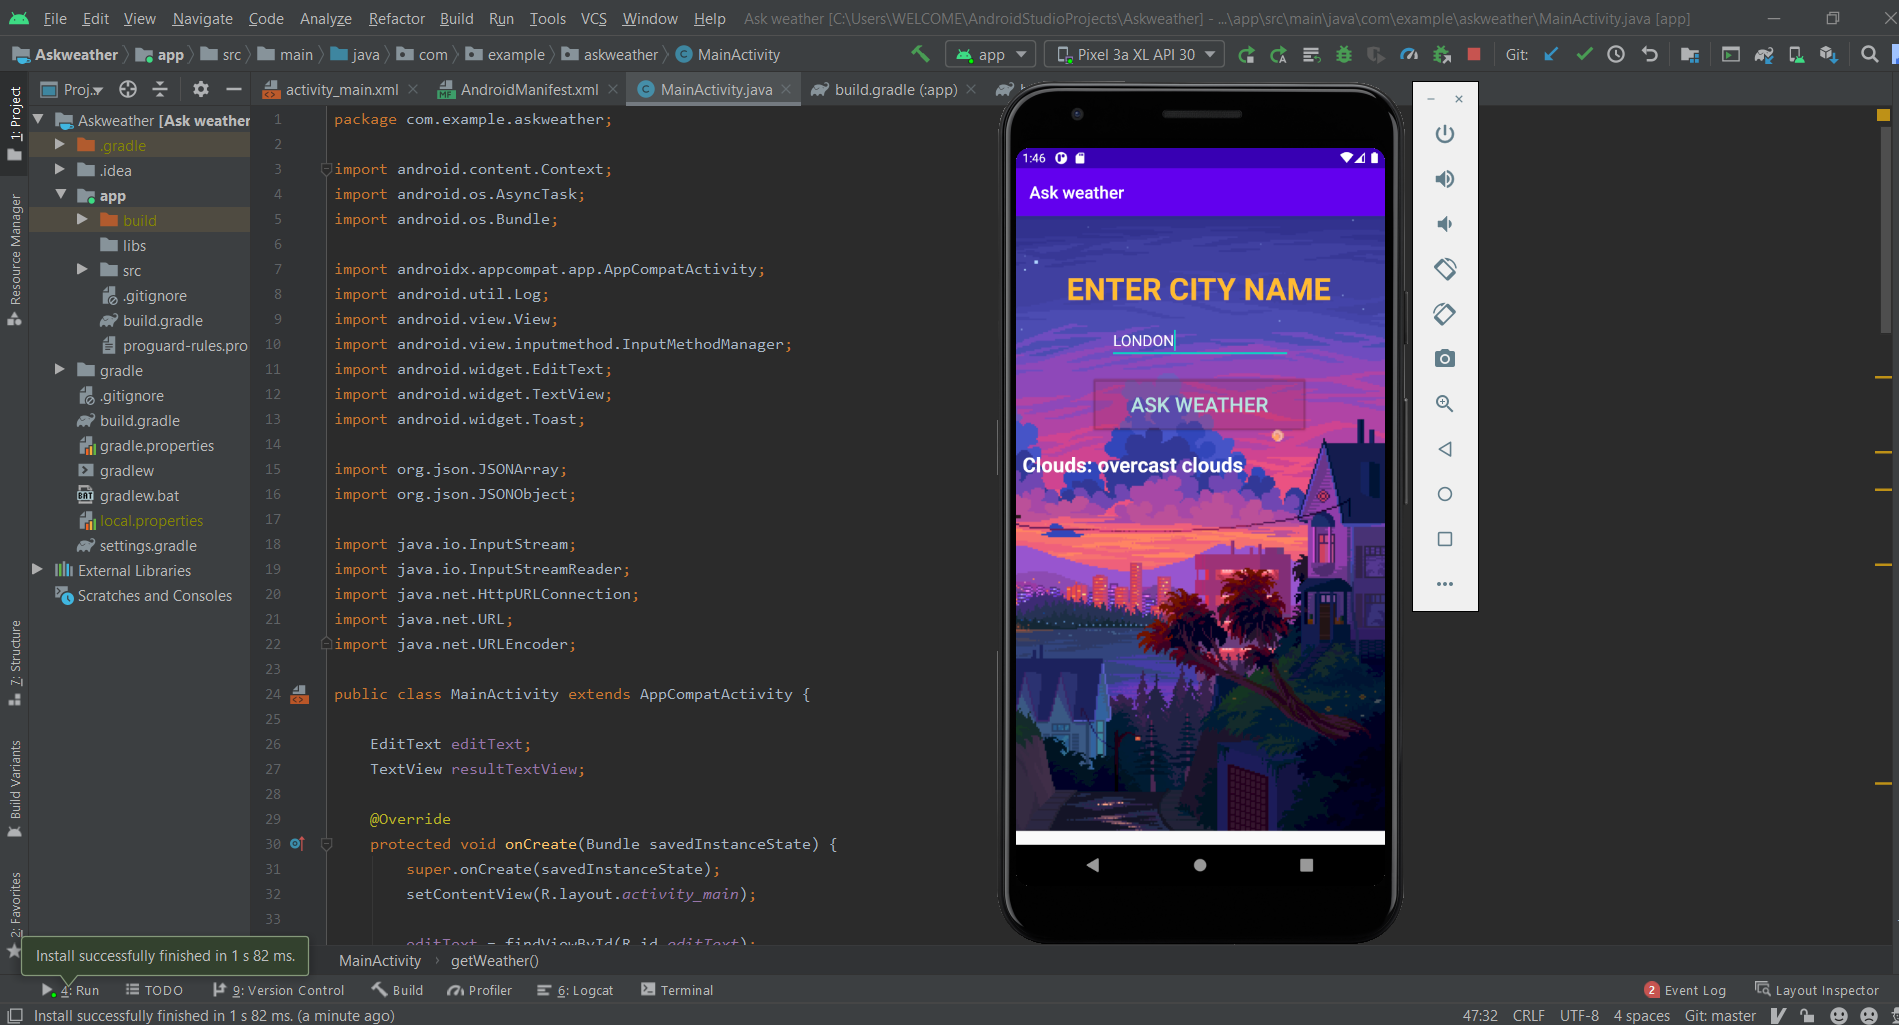Open Event Log tool window

[x=1685, y=990]
